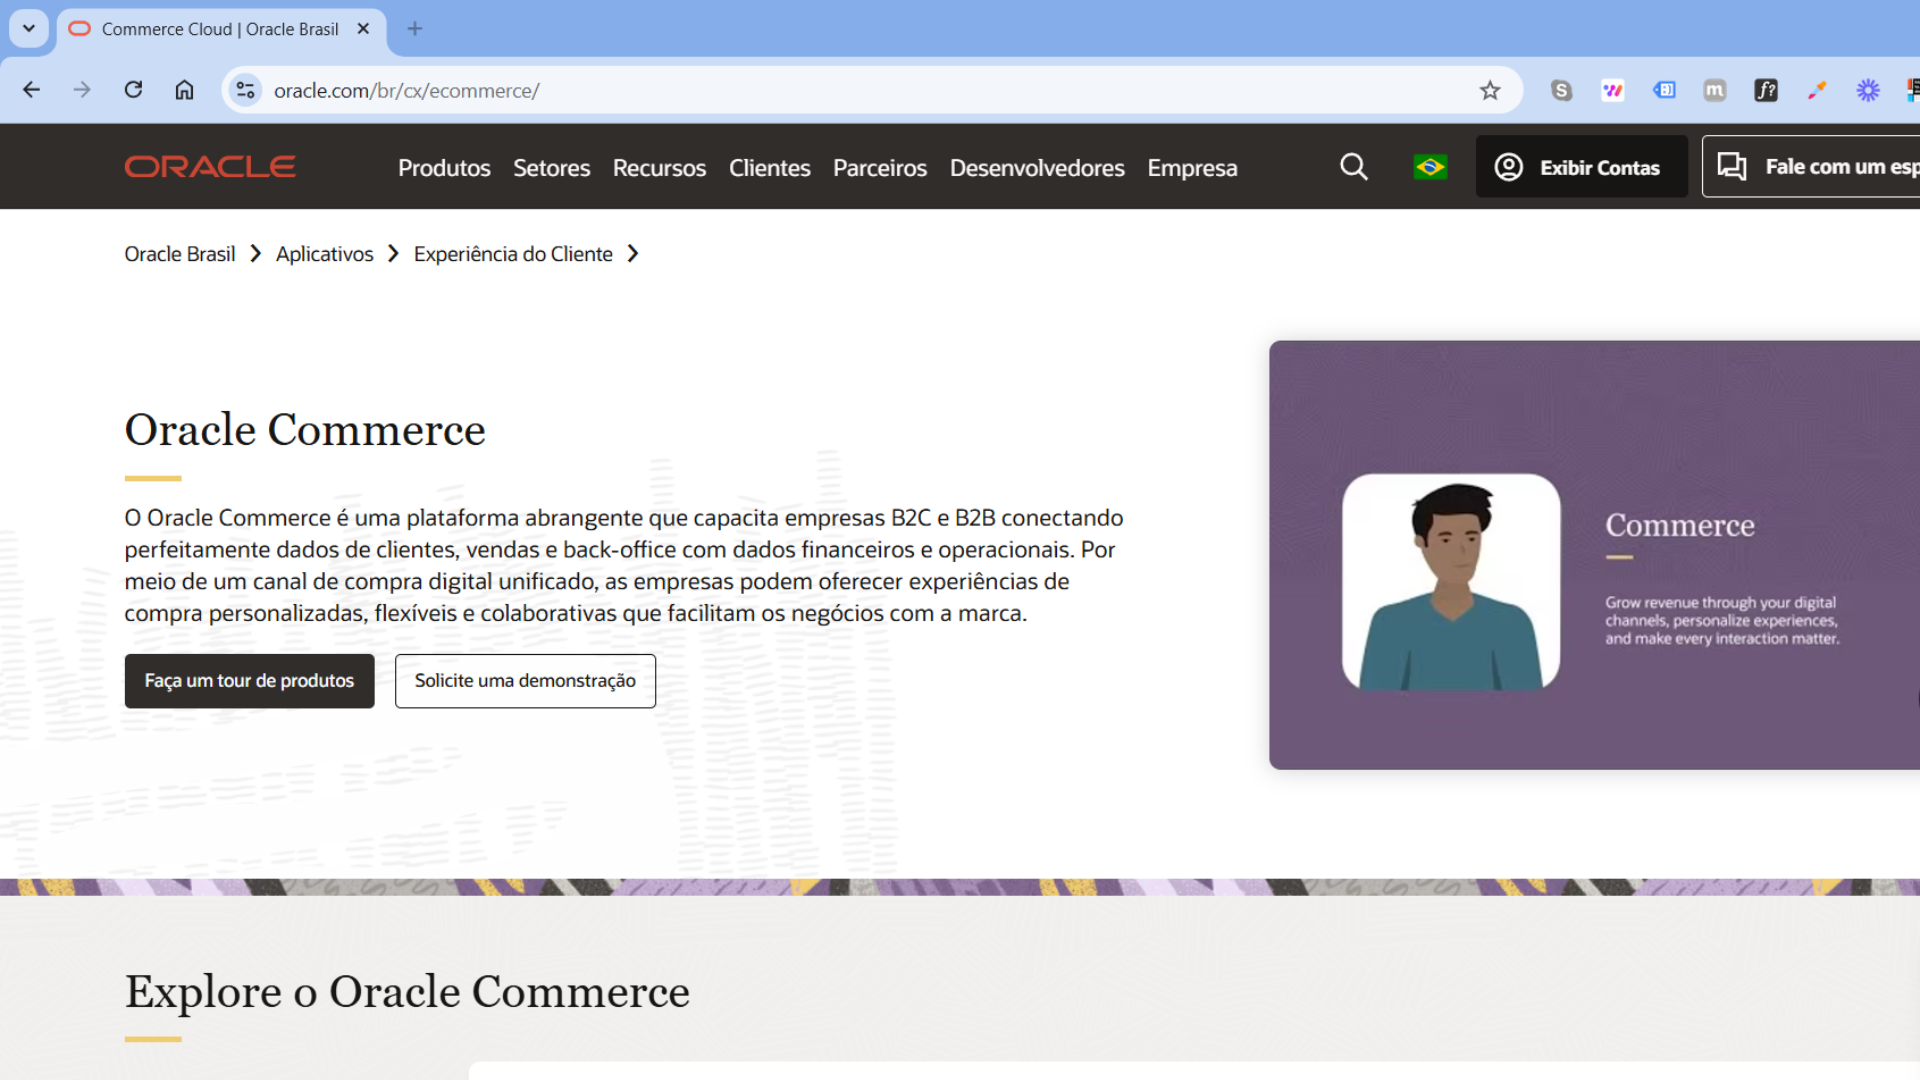
Task: Open site permissions via the tune icon
Action: pos(245,90)
